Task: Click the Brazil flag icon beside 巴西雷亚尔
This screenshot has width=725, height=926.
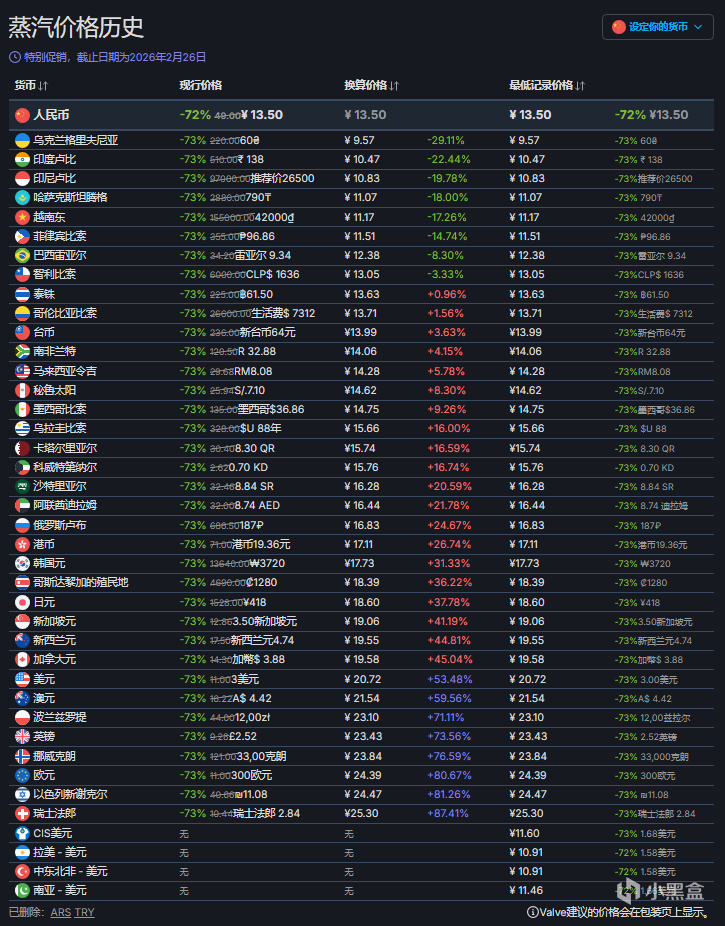Action: tap(22, 255)
